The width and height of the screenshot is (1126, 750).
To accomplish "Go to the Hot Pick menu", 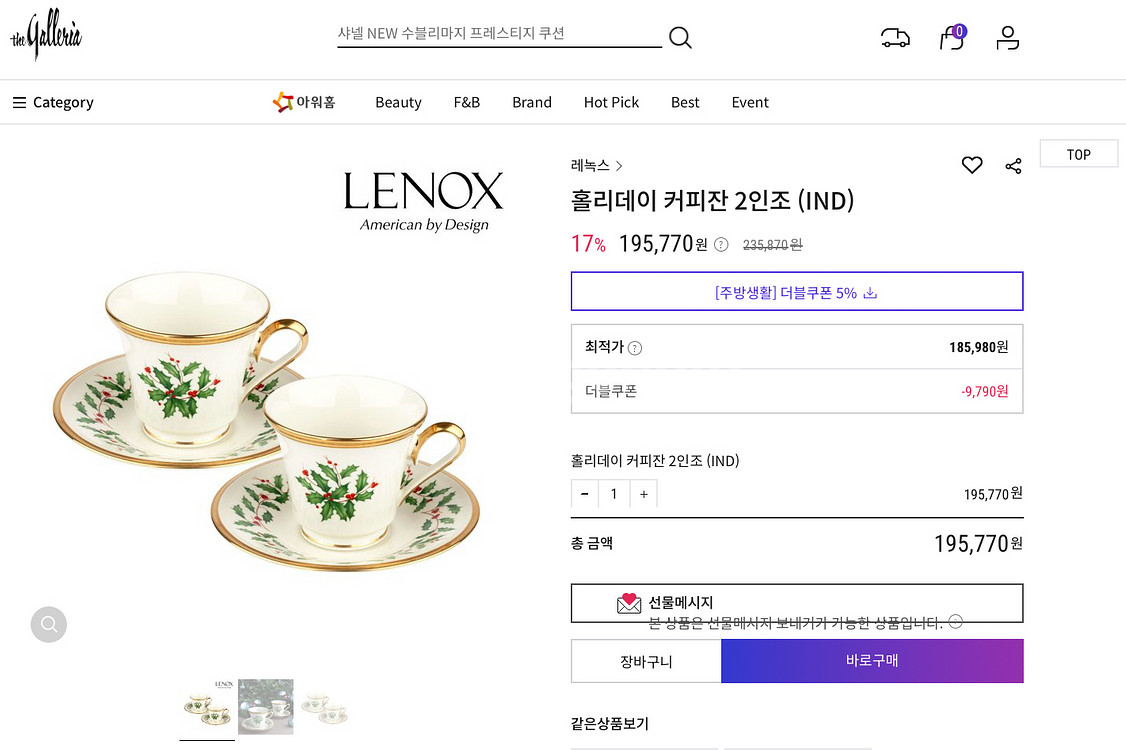I will [x=611, y=102].
